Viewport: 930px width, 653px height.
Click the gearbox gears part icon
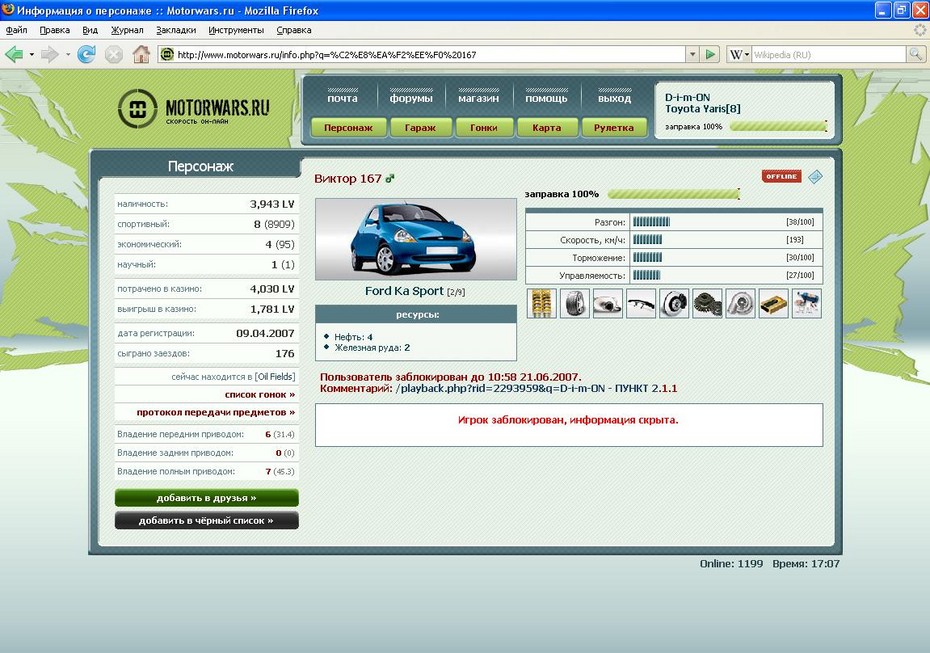(x=708, y=303)
